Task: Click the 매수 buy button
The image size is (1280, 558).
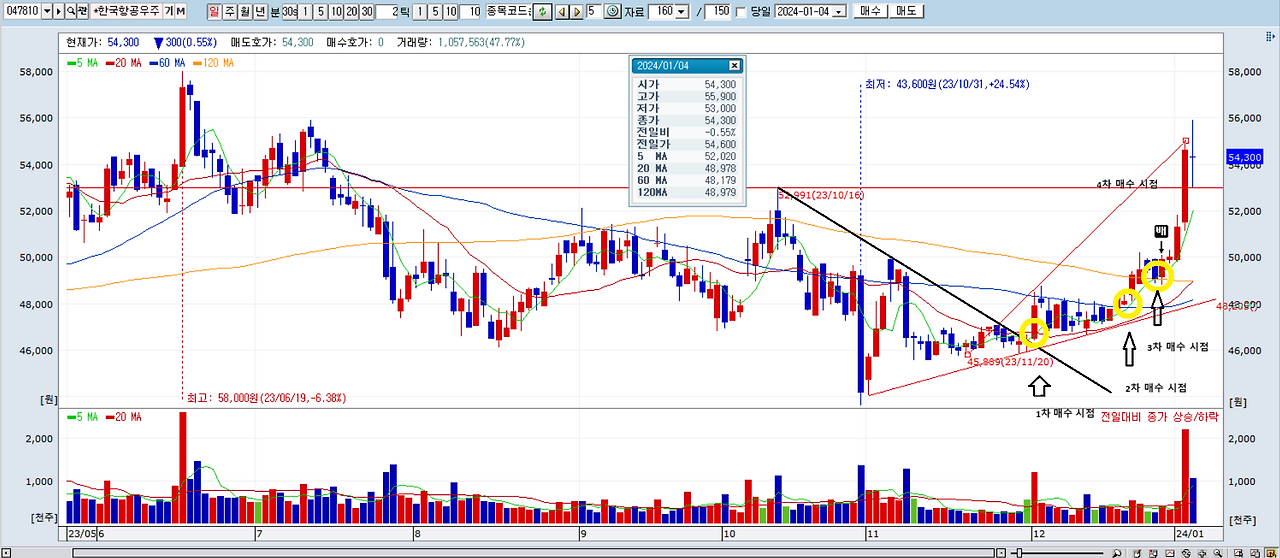Action: pos(871,11)
